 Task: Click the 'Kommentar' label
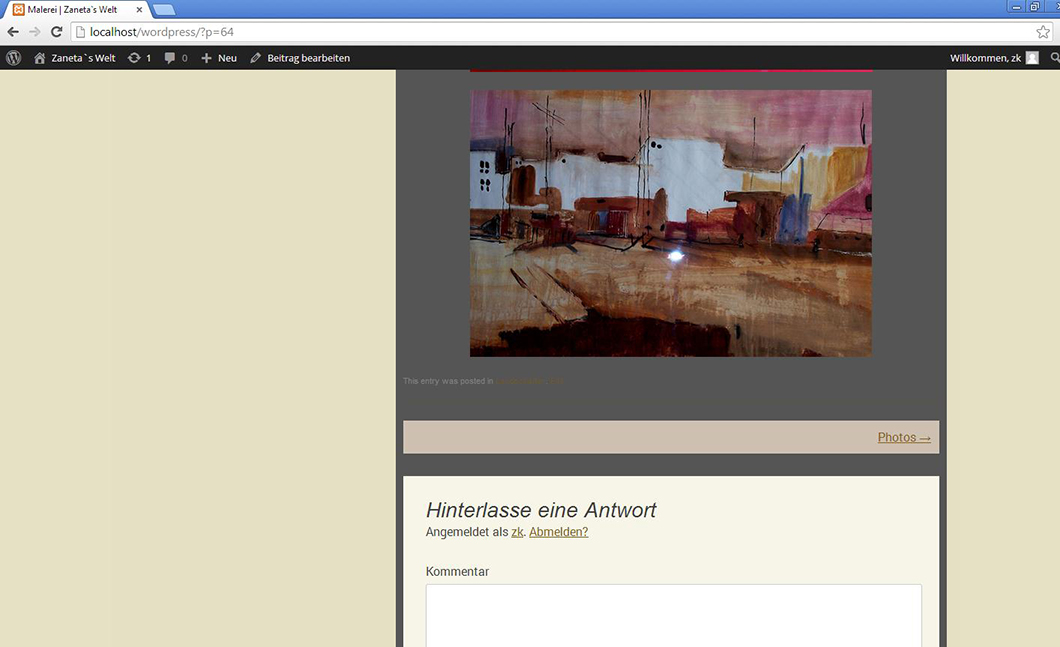(x=457, y=571)
